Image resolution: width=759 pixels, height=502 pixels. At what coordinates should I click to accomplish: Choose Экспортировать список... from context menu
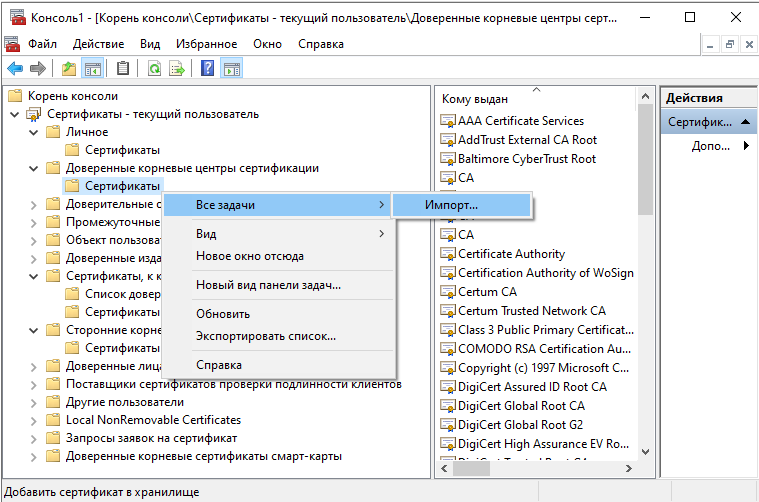pyautogui.click(x=265, y=336)
